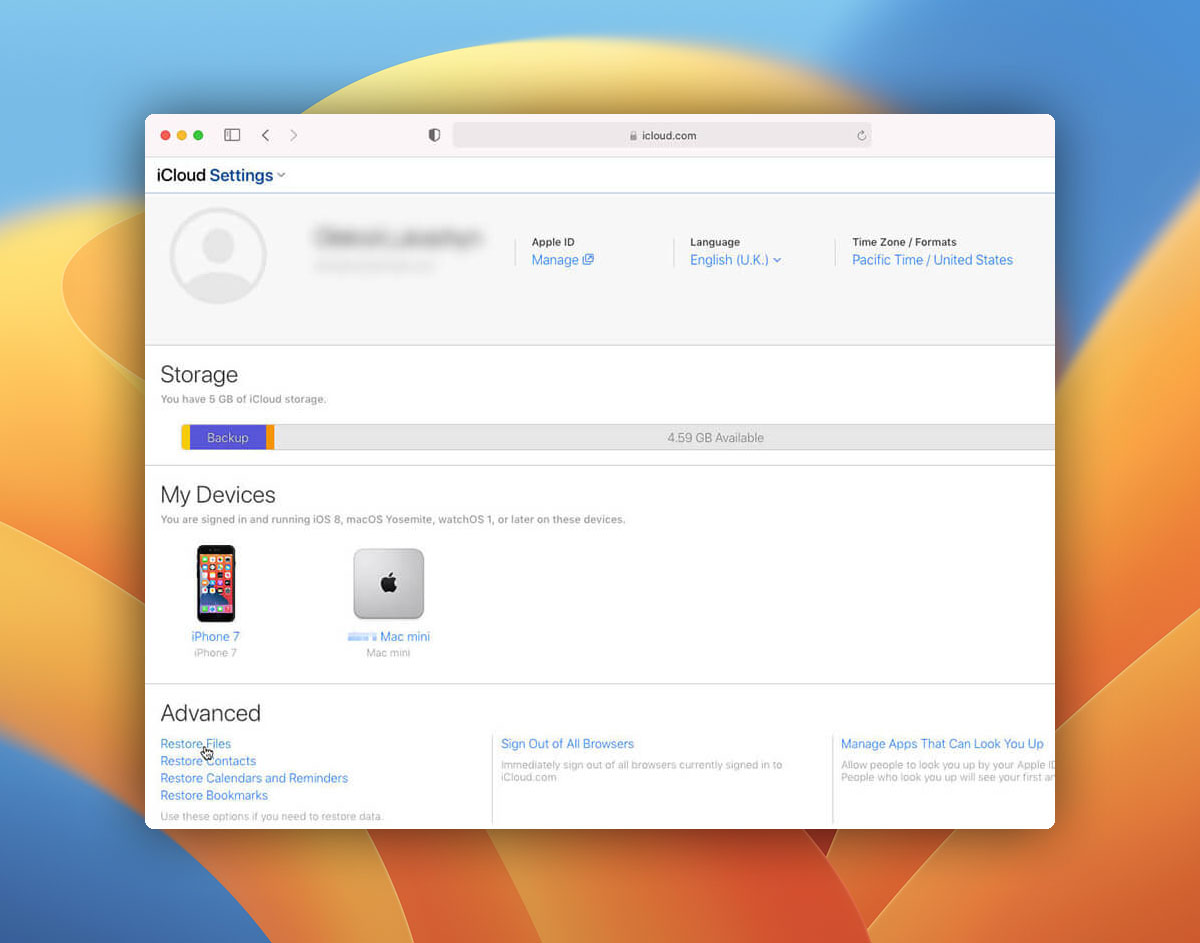Click the Restore Bookmarks link

coord(214,795)
